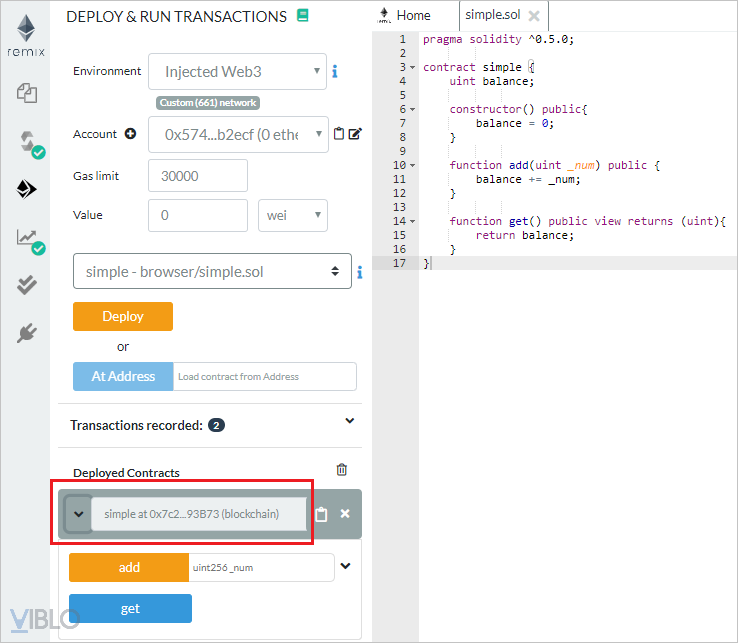
Task: Click the At Address button
Action: click(123, 376)
